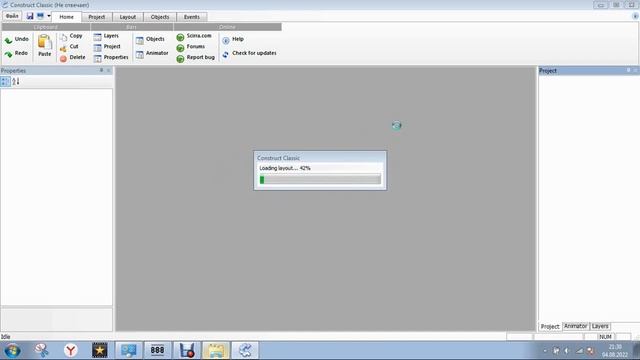This screenshot has height=360, width=640.
Task: Click the Copy pages icon
Action: point(63,37)
